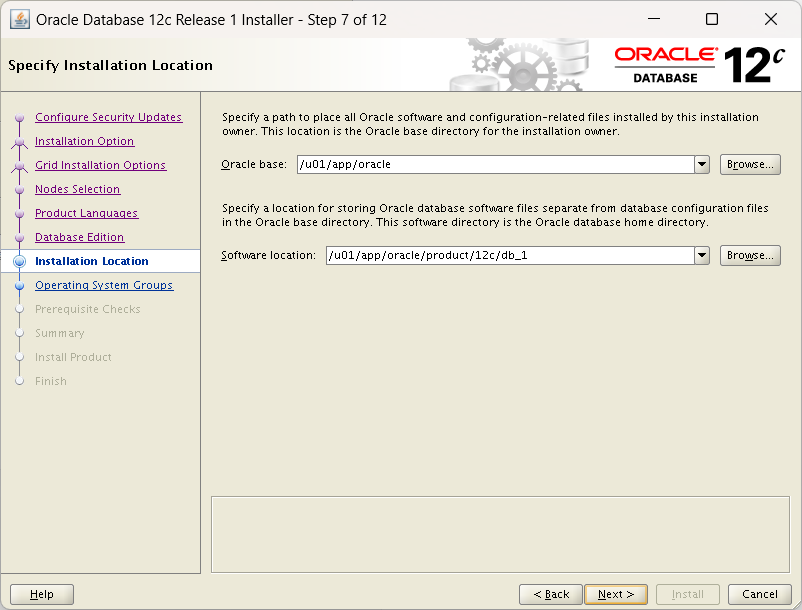Click the Next button
Screen dimensions: 802x610
[616, 594]
